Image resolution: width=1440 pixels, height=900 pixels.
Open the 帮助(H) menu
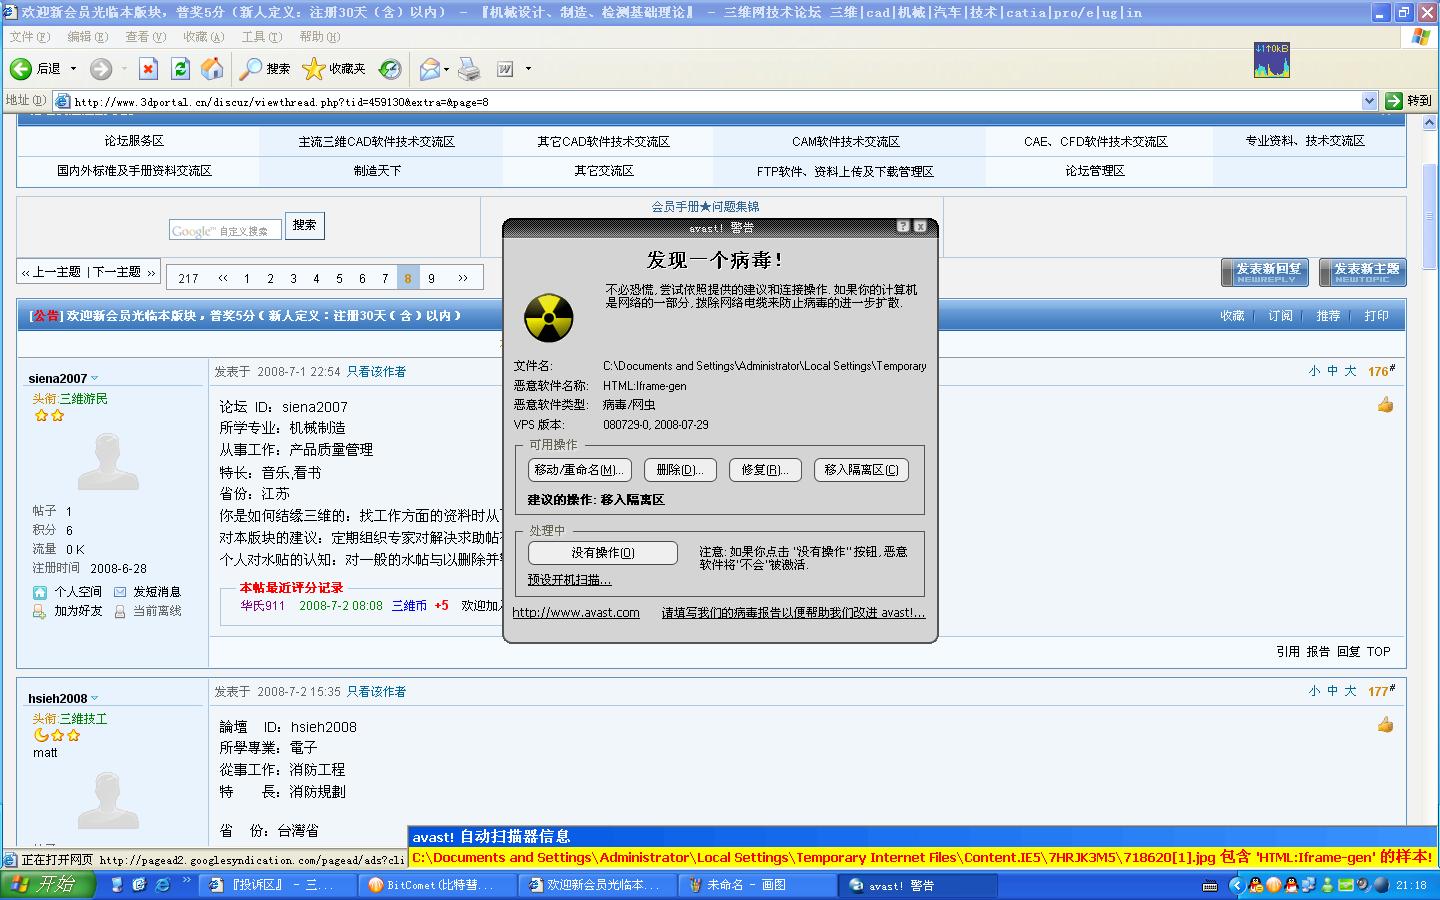(x=319, y=37)
